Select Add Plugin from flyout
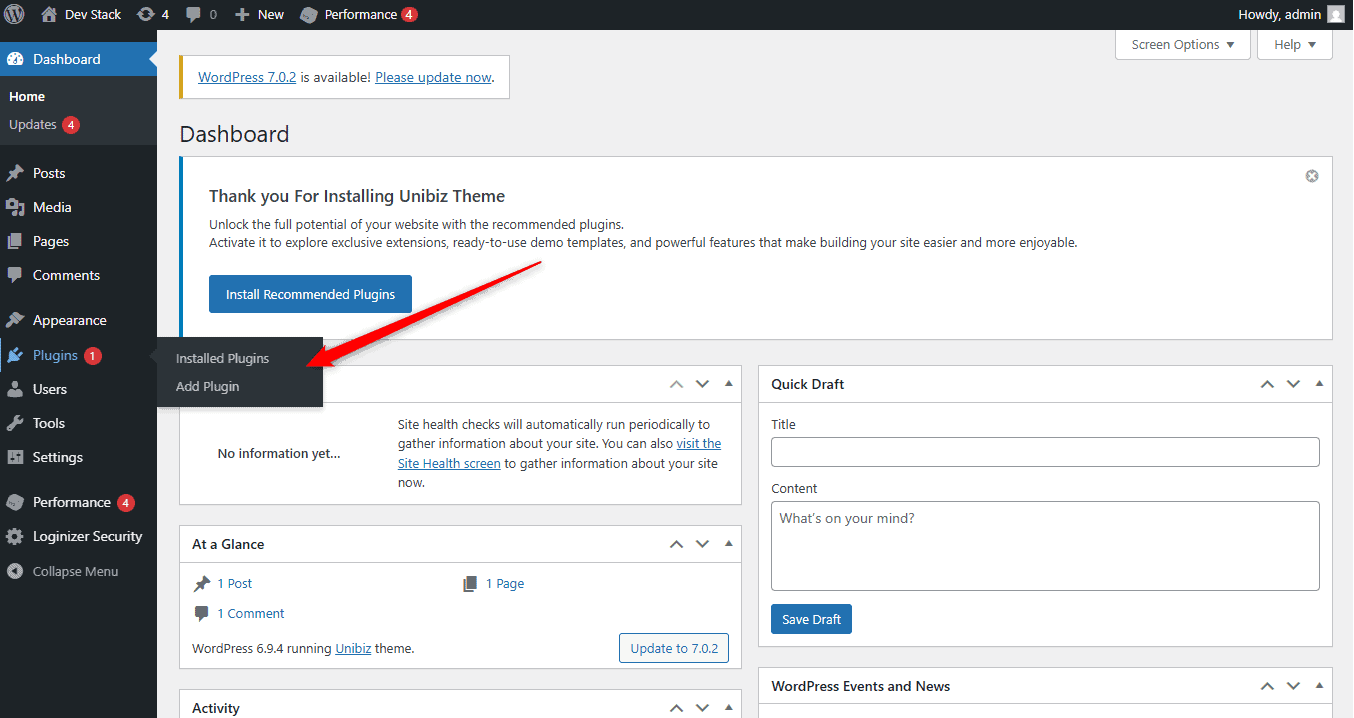 tap(207, 386)
